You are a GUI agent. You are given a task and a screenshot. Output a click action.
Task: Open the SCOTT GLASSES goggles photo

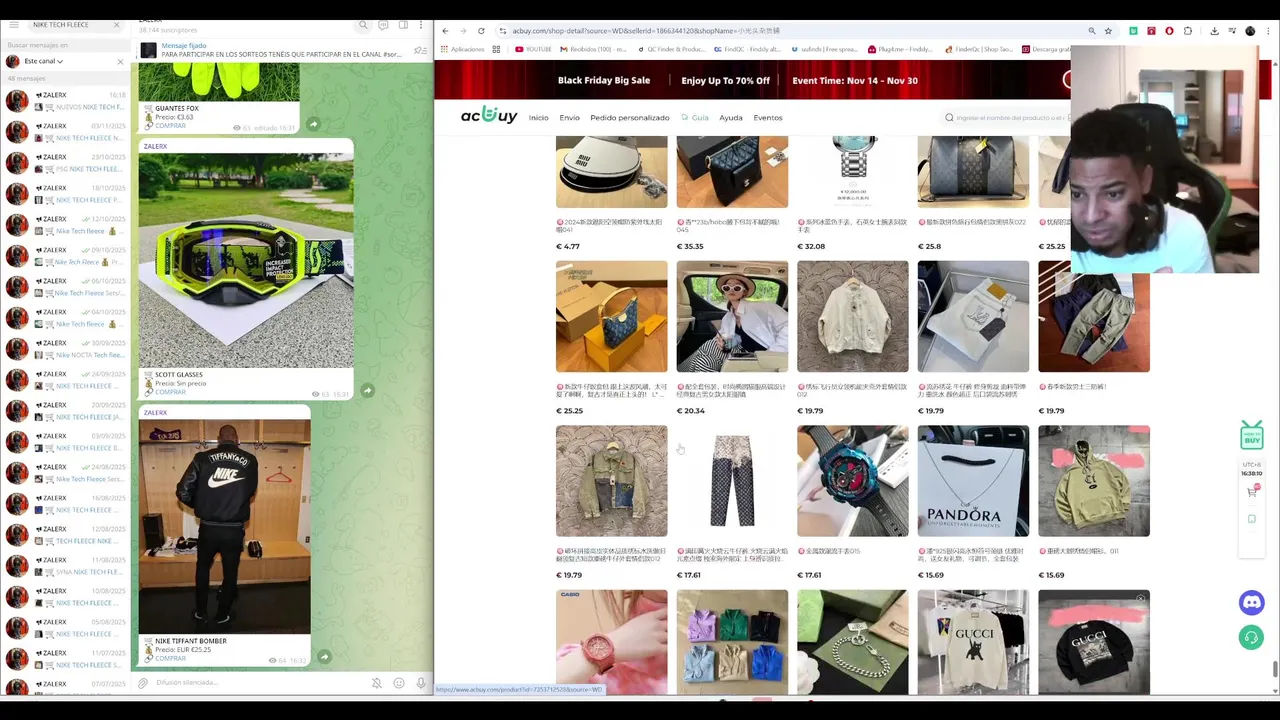coord(246,260)
